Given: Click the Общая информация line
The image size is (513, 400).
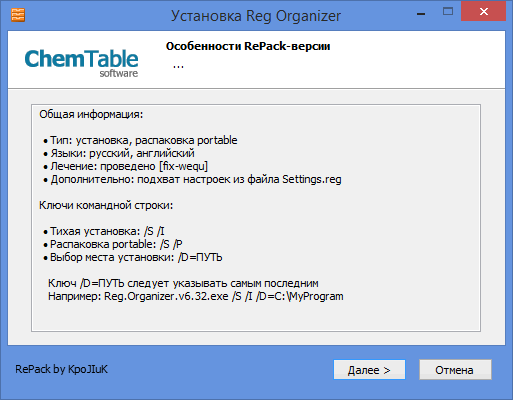Looking at the screenshot, I should [91, 114].
